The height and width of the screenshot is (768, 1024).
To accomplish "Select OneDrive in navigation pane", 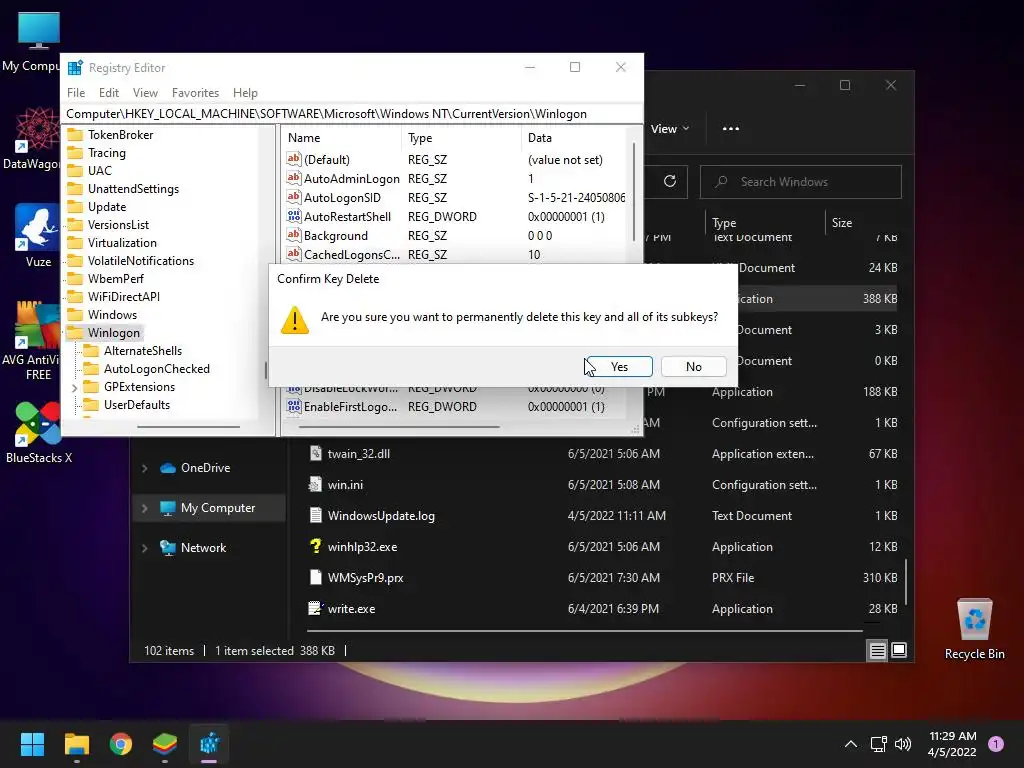I will point(205,468).
